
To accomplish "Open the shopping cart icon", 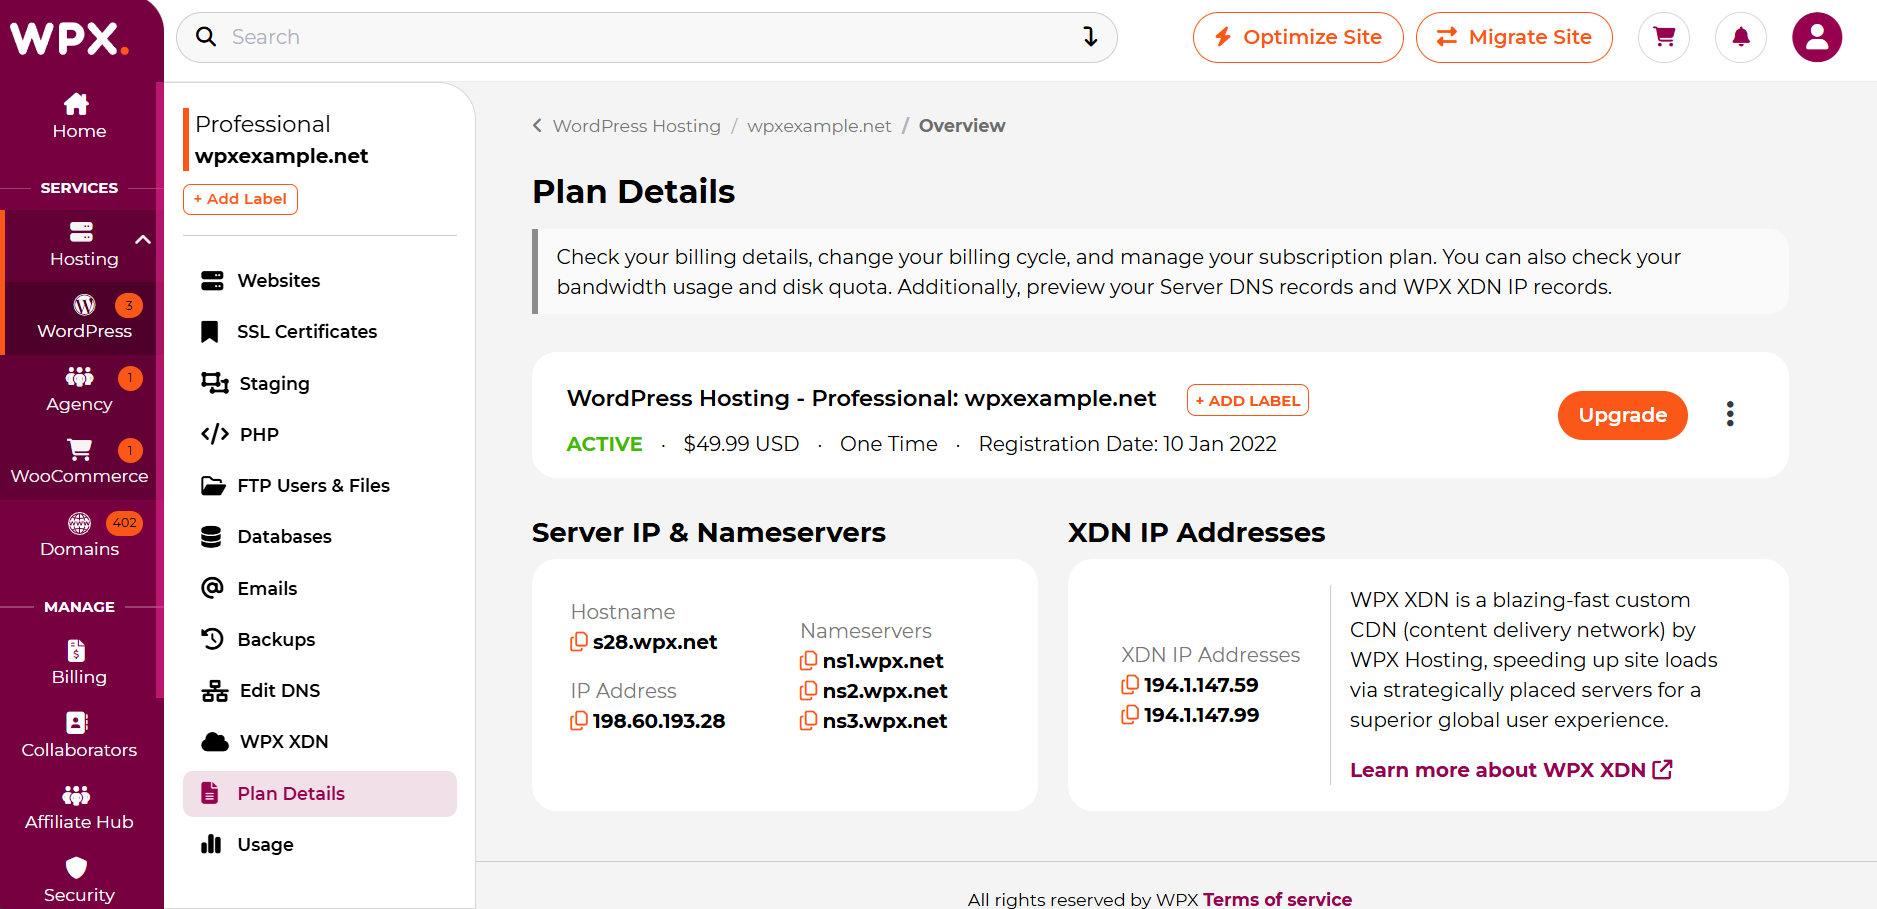I will point(1664,38).
